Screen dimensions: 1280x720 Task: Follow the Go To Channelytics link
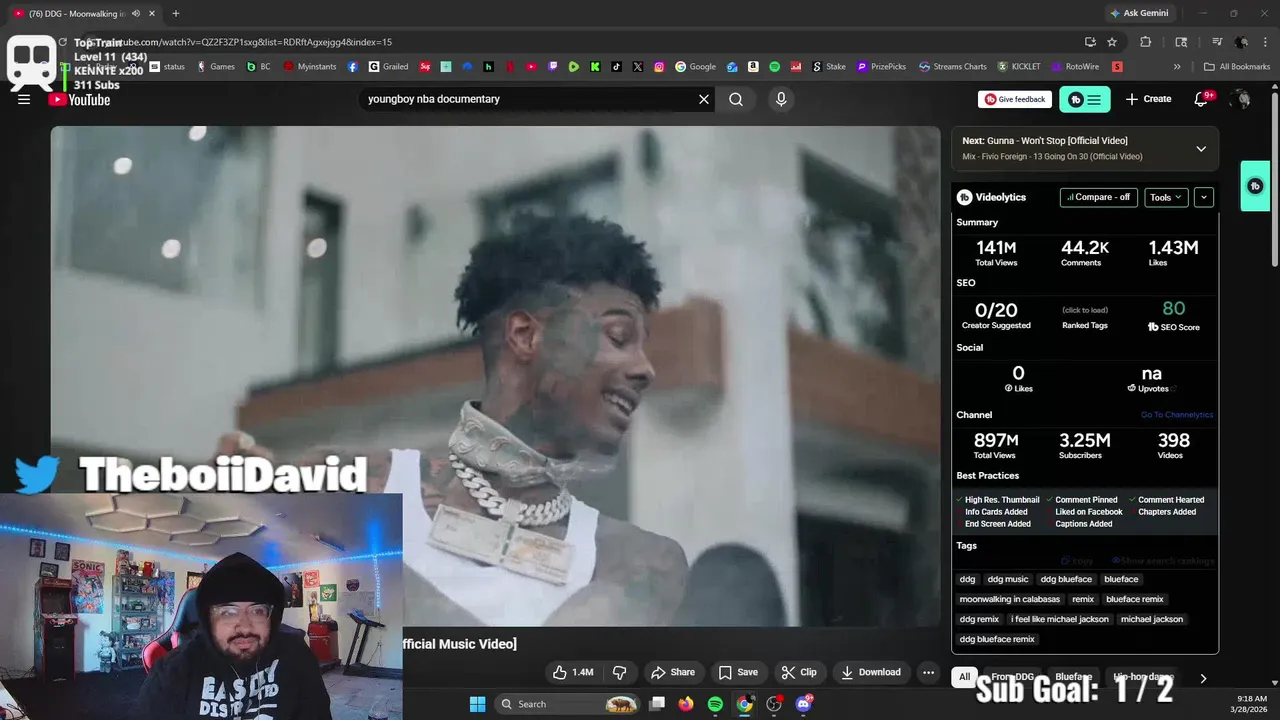[x=1177, y=415]
